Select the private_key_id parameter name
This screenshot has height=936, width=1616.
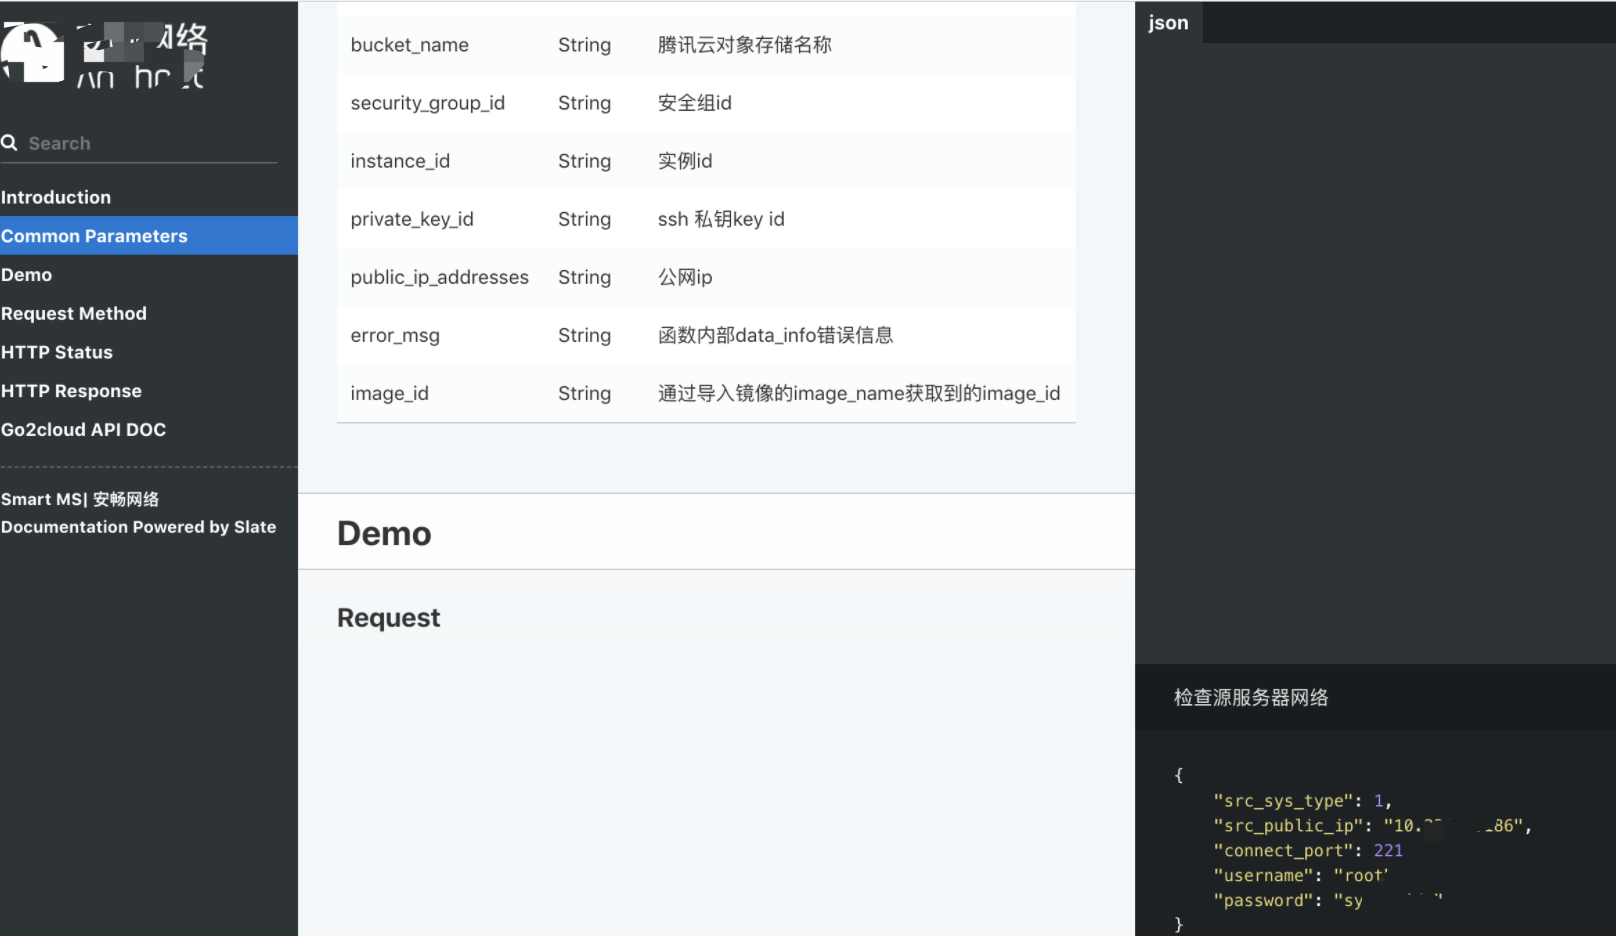click(x=412, y=219)
